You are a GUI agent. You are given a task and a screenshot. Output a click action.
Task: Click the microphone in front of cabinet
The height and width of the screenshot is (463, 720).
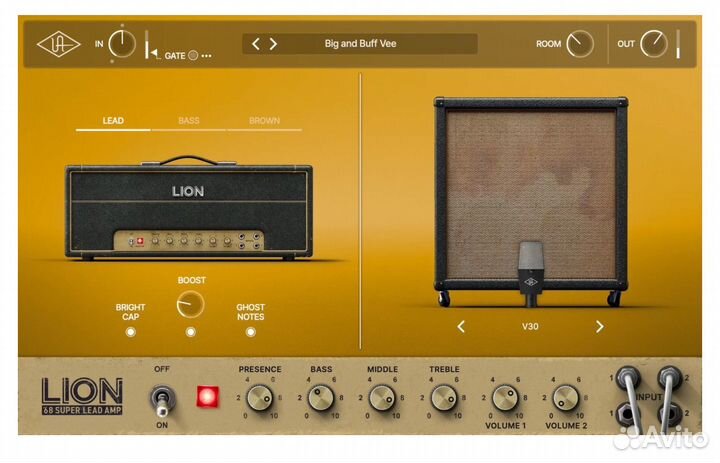530,272
